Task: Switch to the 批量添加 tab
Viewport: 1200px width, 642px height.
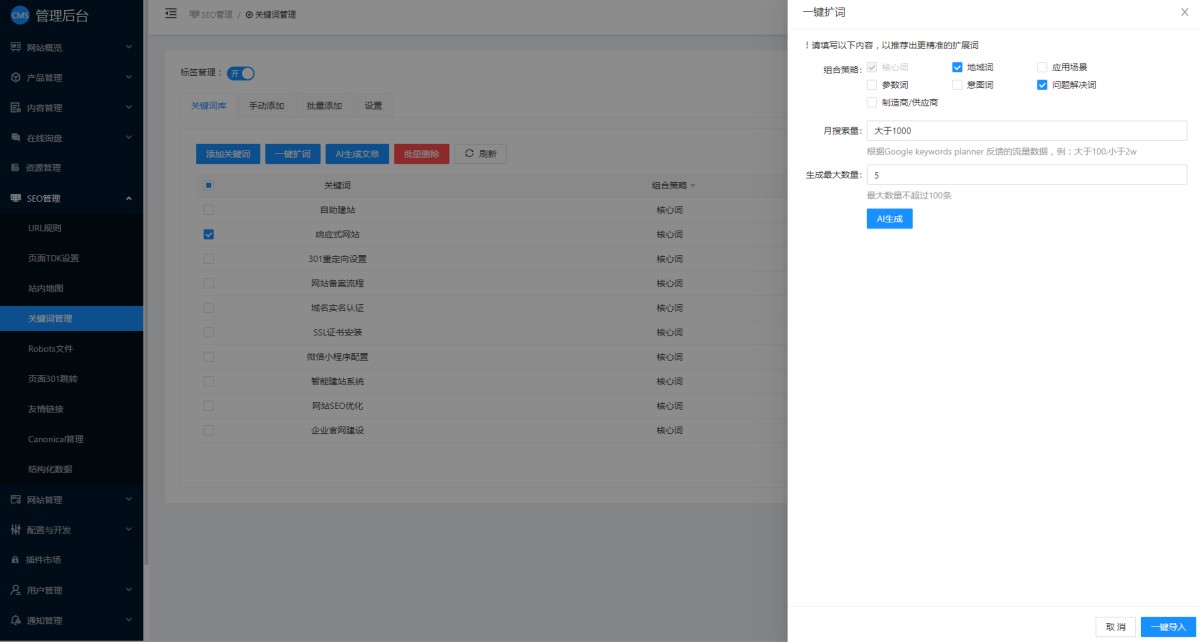Action: 324,105
